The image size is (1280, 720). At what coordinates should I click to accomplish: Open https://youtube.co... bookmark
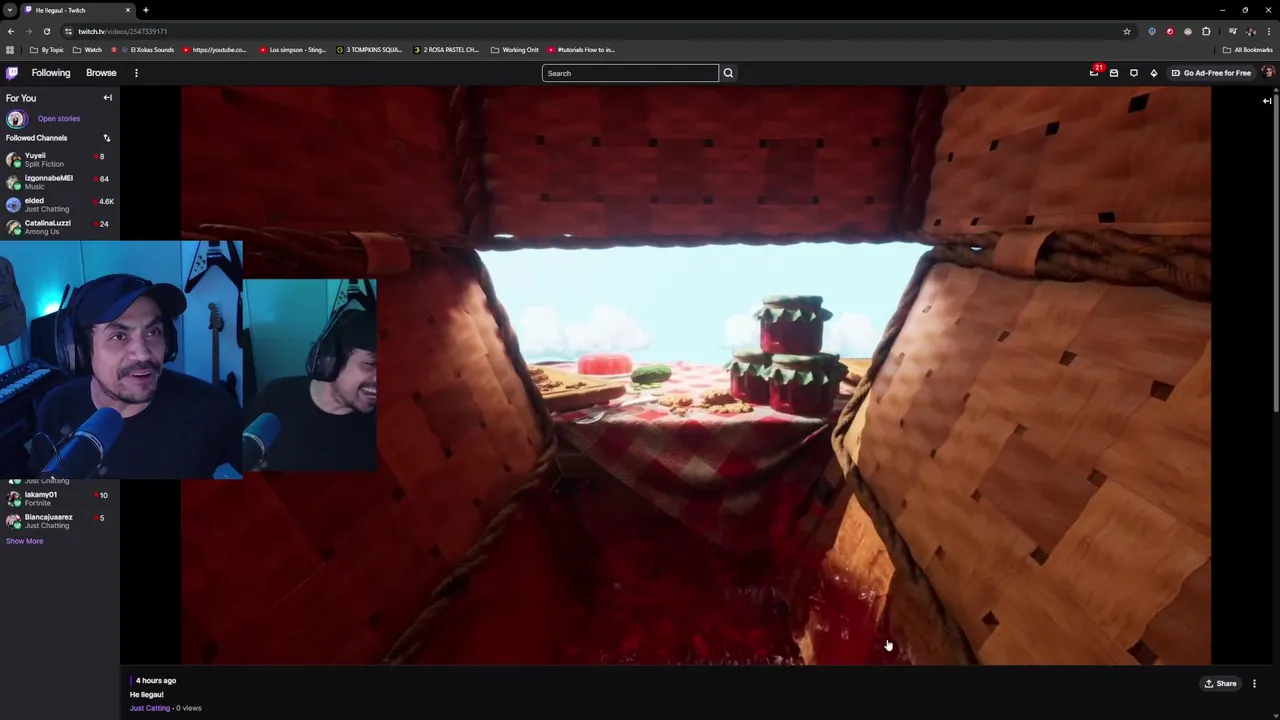(214, 50)
